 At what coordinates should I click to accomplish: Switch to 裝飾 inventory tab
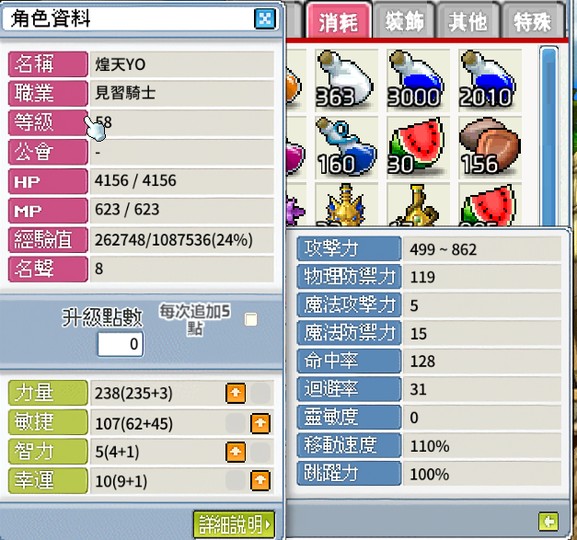pyautogui.click(x=404, y=21)
